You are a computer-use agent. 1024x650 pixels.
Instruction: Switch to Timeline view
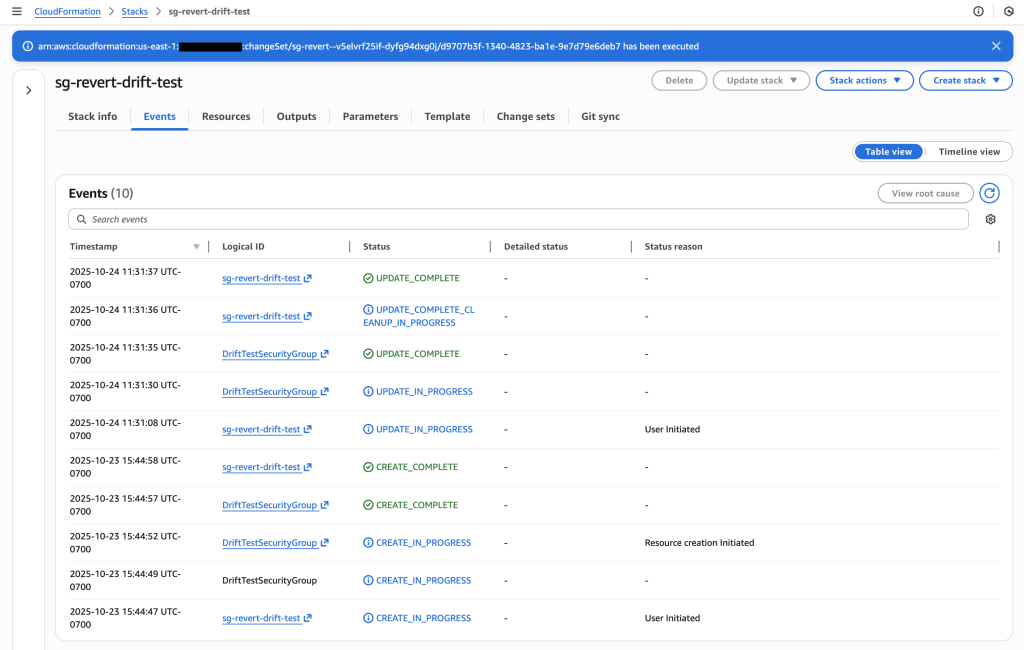click(x=968, y=152)
